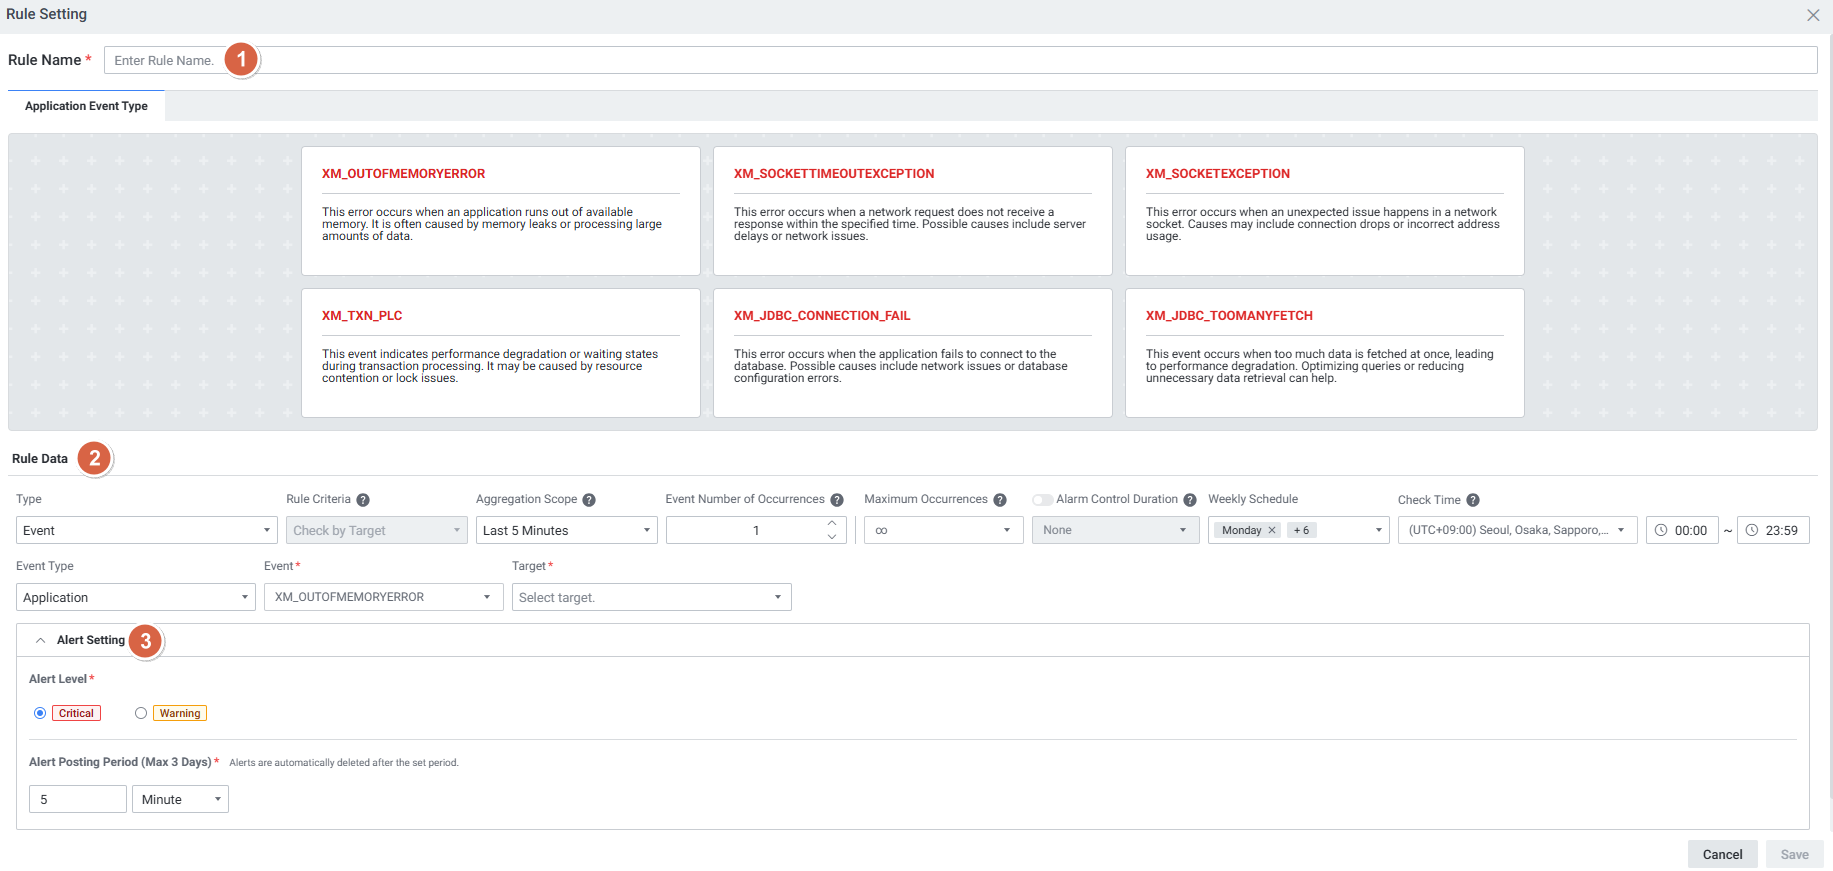This screenshot has width=1833, height=871.
Task: Click the Maximum Occurrences help icon
Action: pos(999,500)
